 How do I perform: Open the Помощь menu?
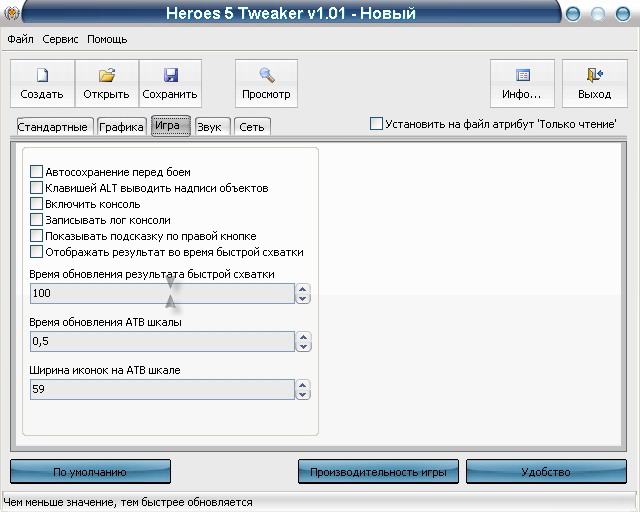(x=107, y=39)
